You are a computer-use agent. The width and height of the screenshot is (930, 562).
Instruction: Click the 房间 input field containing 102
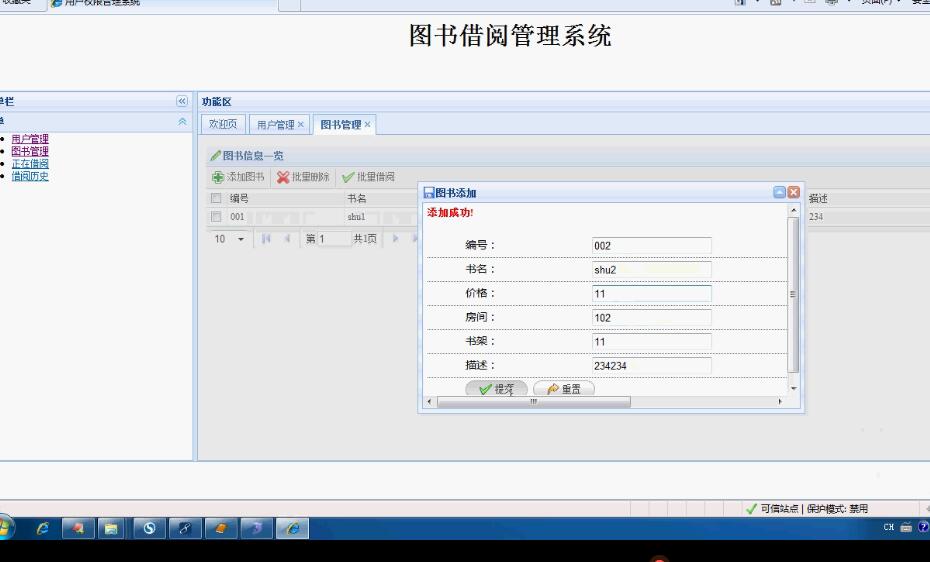[651, 318]
